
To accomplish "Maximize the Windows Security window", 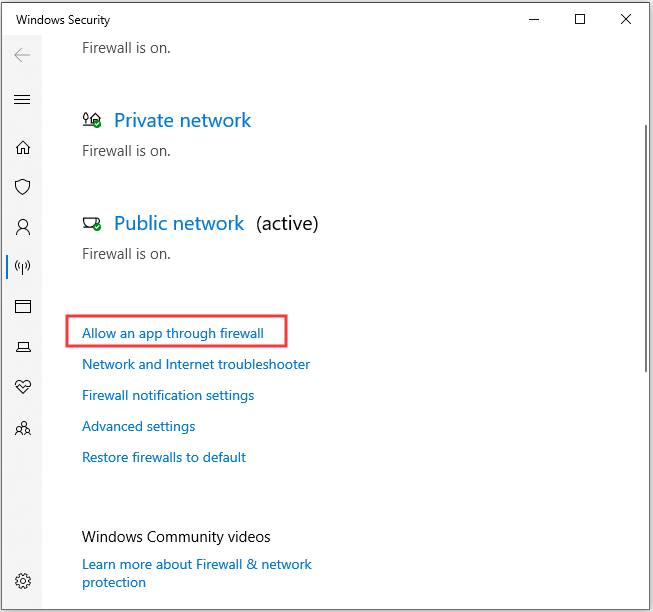I will click(580, 19).
